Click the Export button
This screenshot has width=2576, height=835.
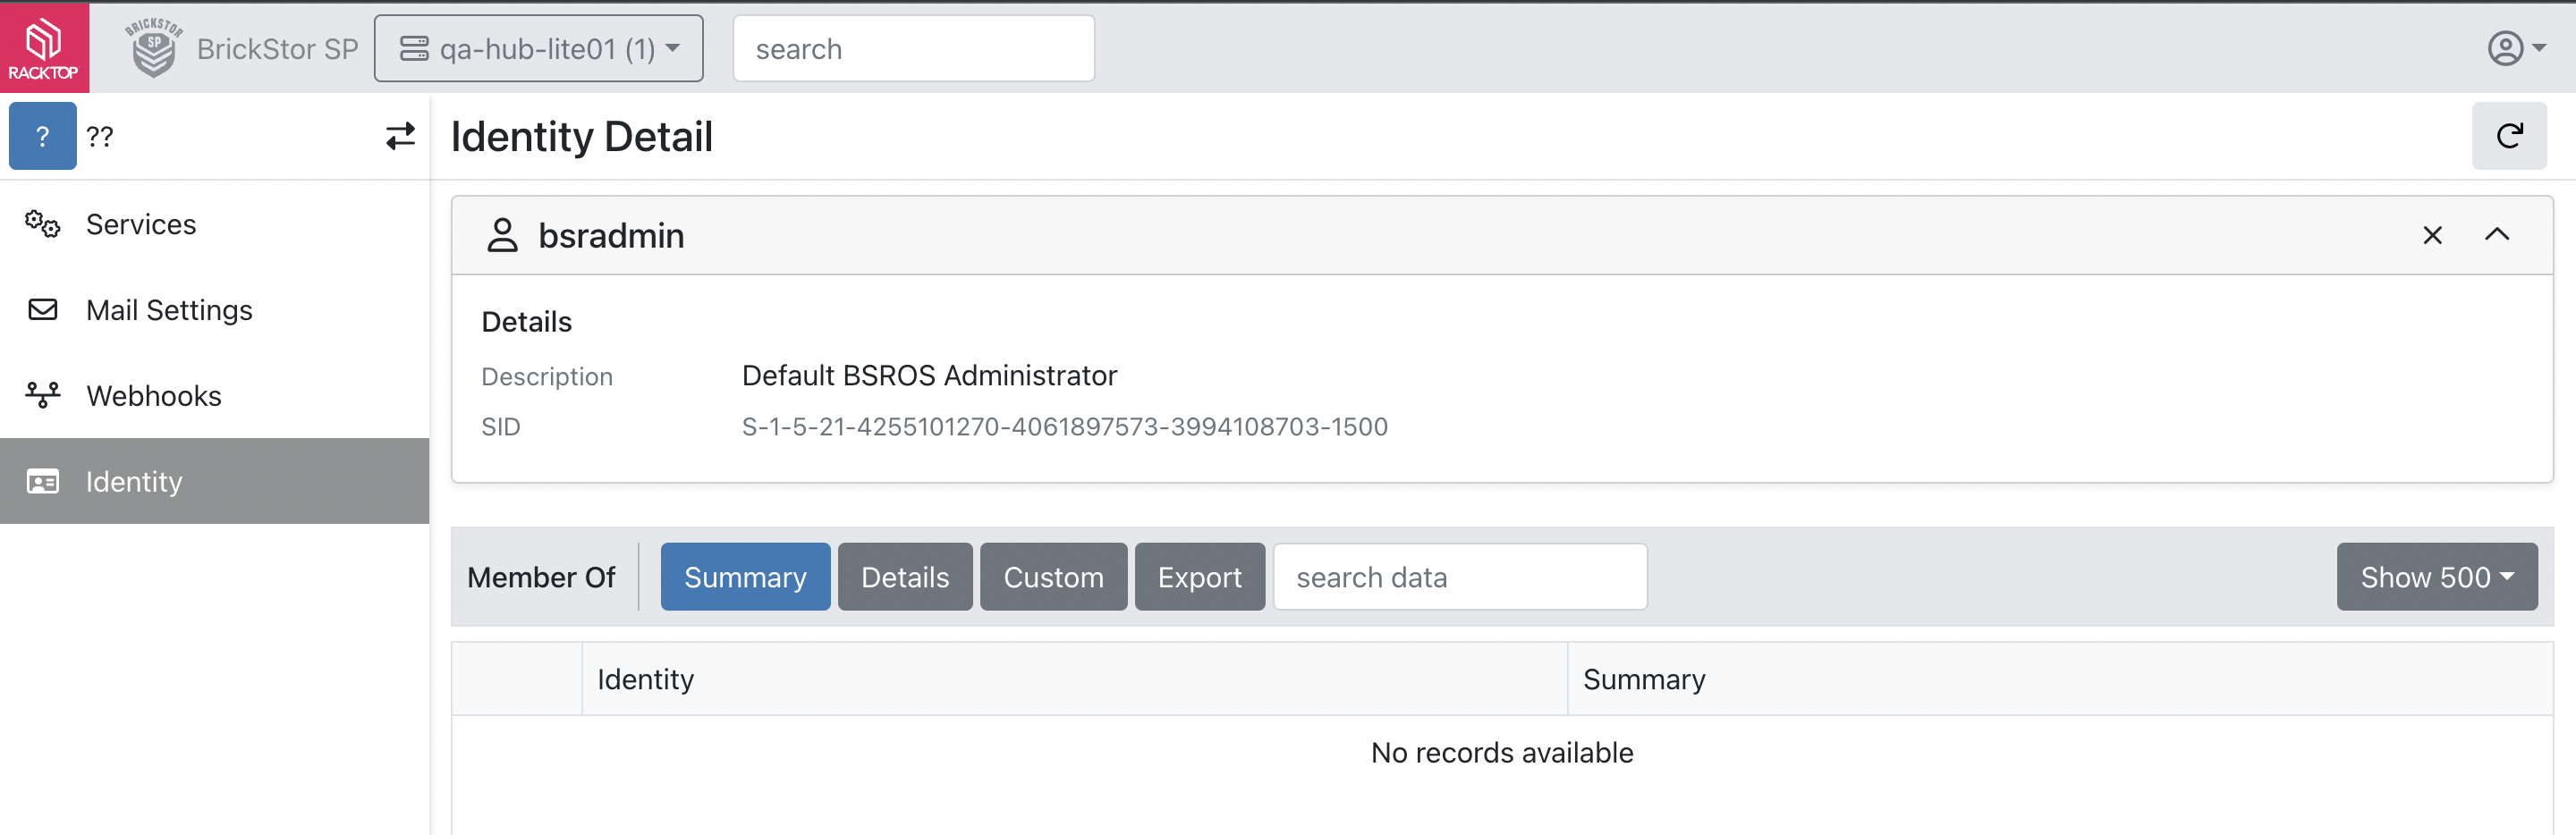tap(1199, 577)
